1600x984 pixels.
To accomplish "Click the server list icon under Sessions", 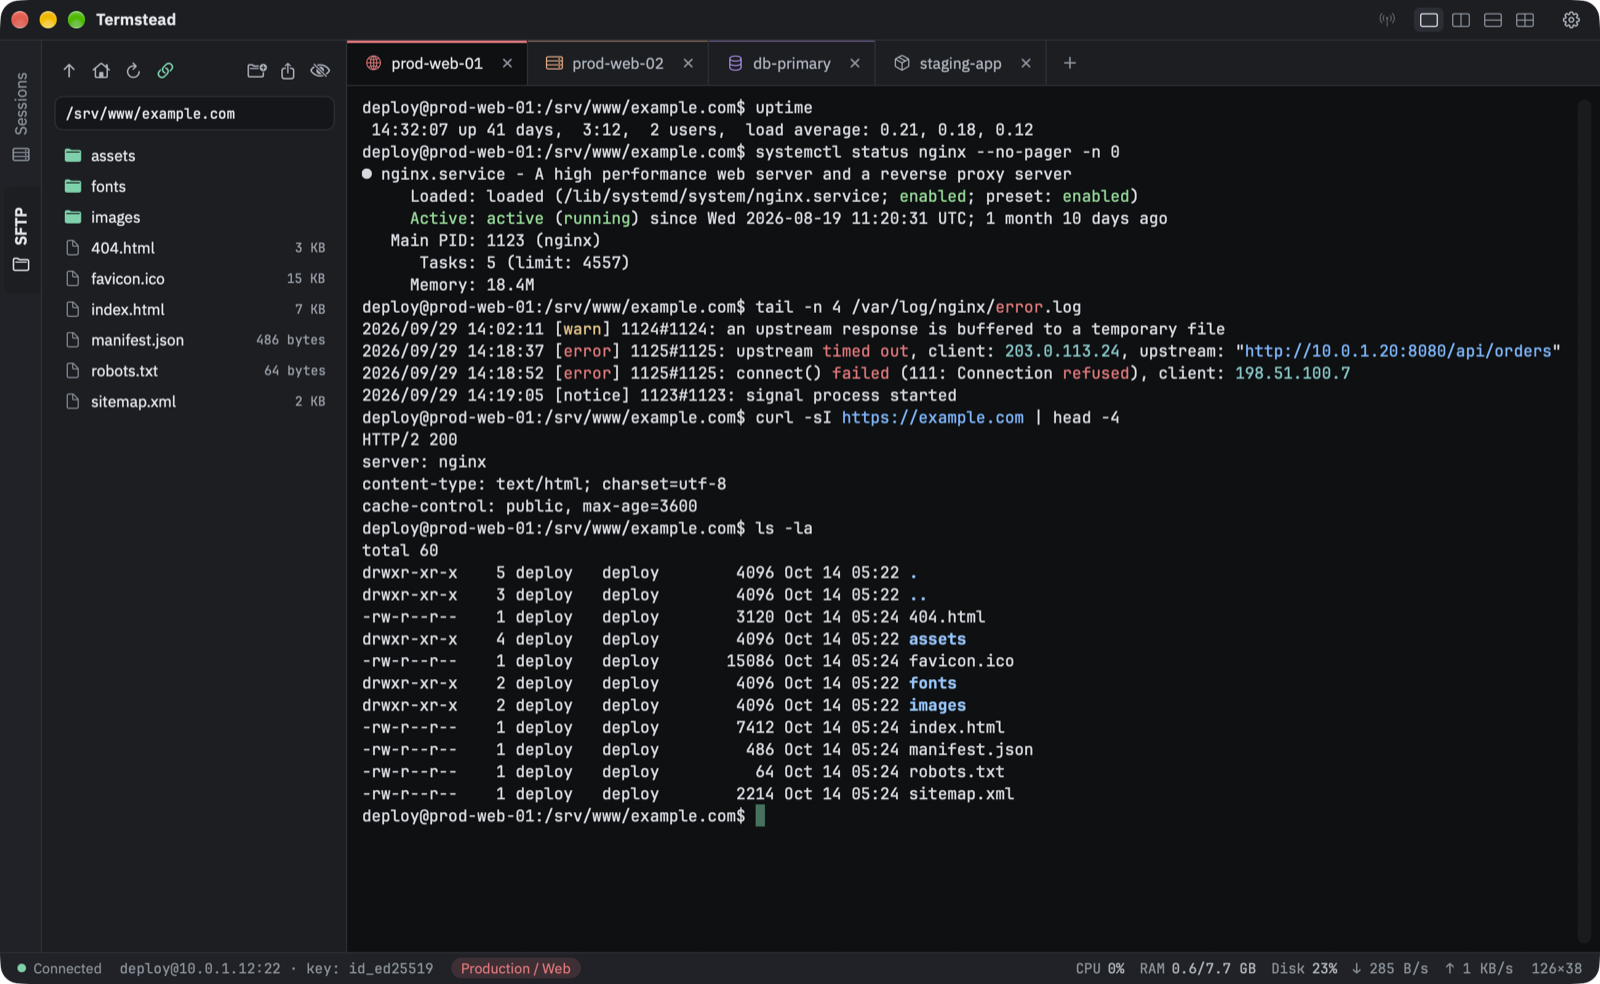I will coord(21,155).
